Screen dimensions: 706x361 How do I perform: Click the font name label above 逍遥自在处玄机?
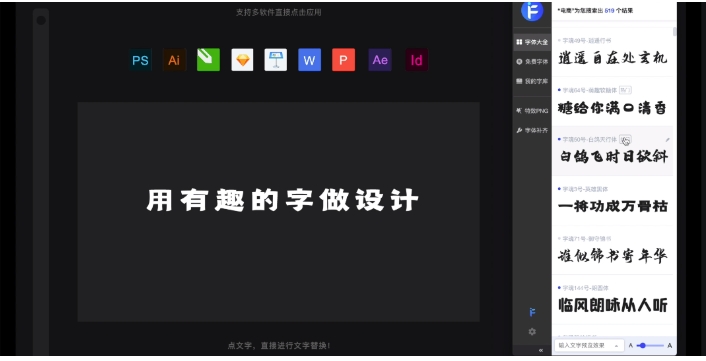587,41
